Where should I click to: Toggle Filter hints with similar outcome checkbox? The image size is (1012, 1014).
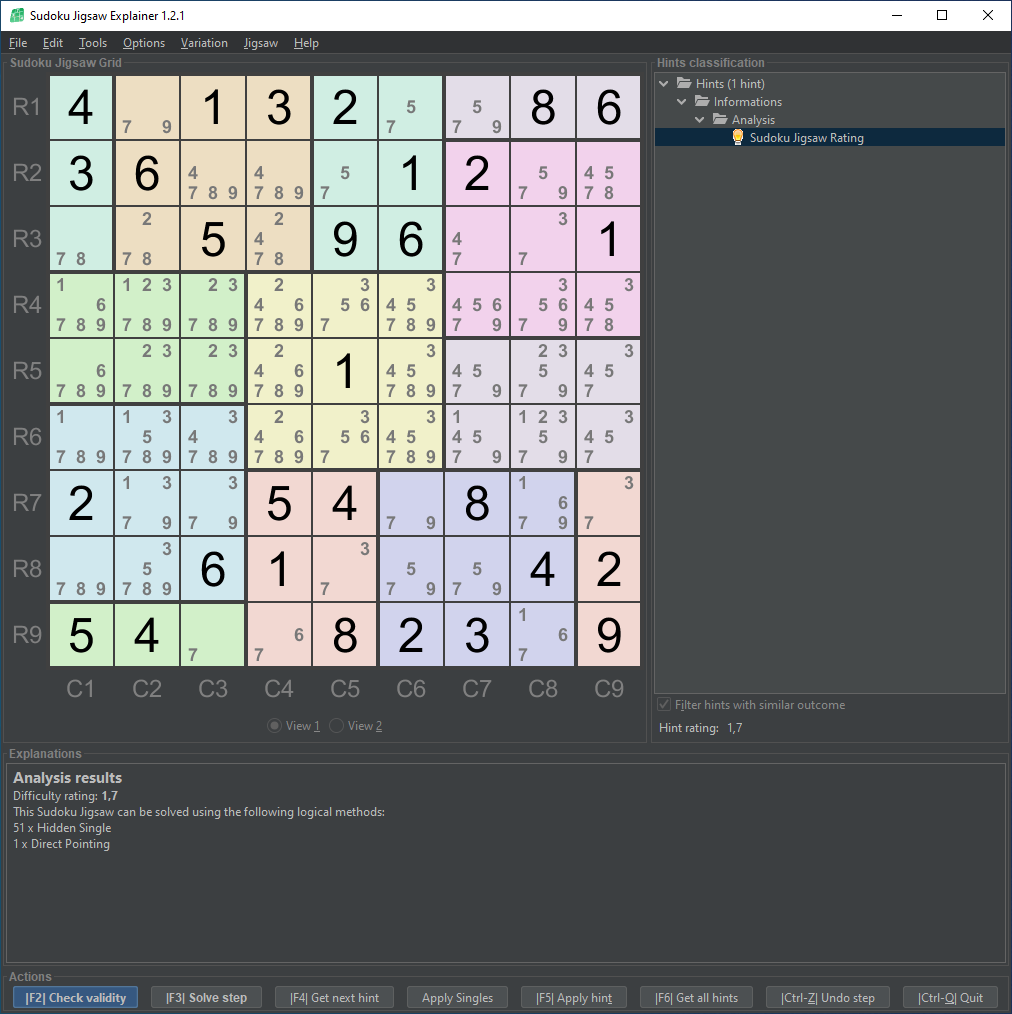pyautogui.click(x=664, y=705)
